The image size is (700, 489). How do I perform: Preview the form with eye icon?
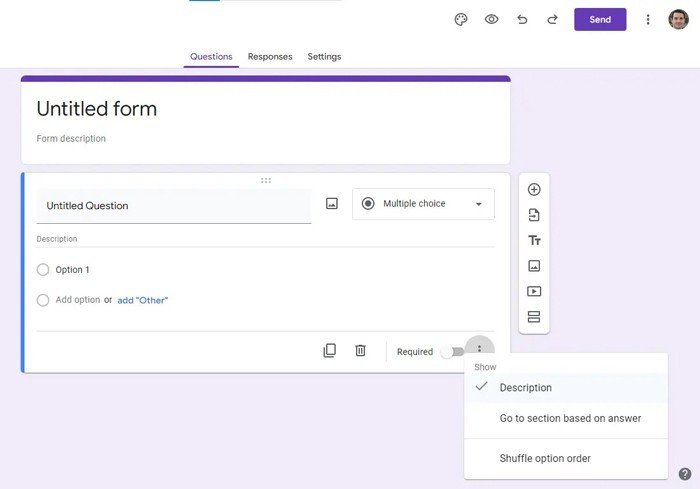[491, 20]
